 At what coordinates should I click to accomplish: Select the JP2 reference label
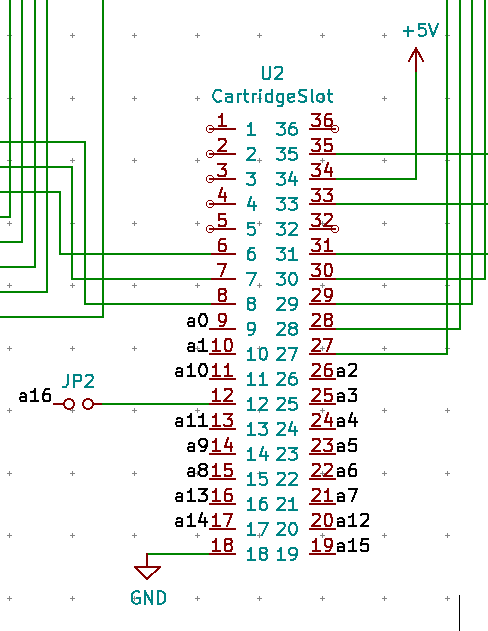point(78,381)
